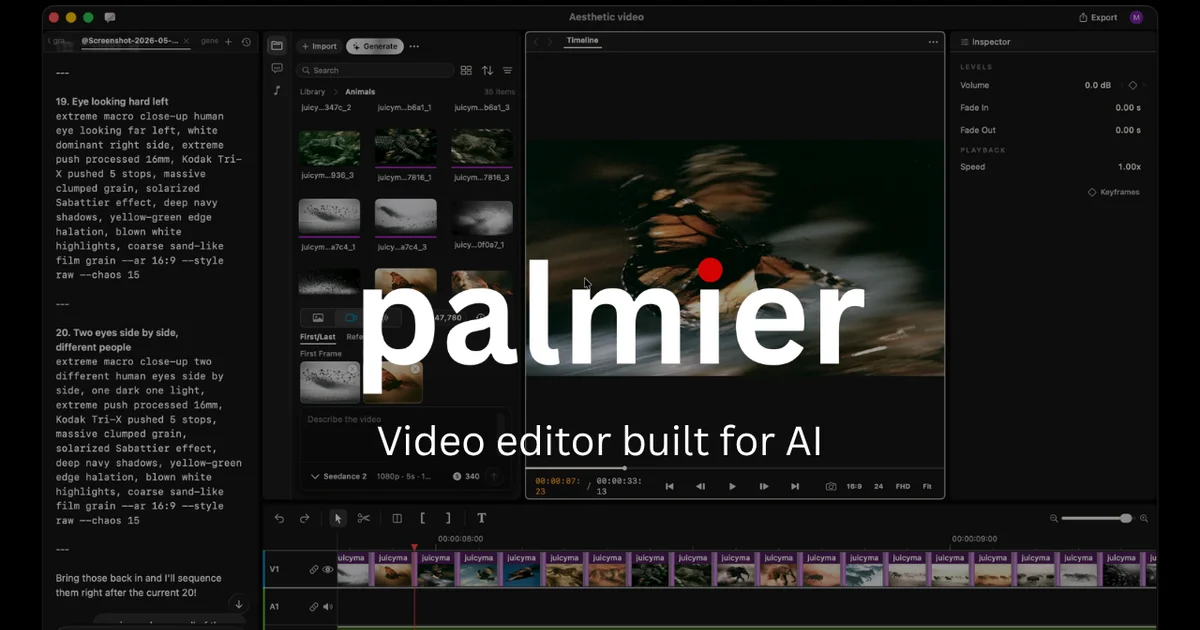The height and width of the screenshot is (630, 1200).
Task: Select video generation mode icon
Action: click(351, 318)
